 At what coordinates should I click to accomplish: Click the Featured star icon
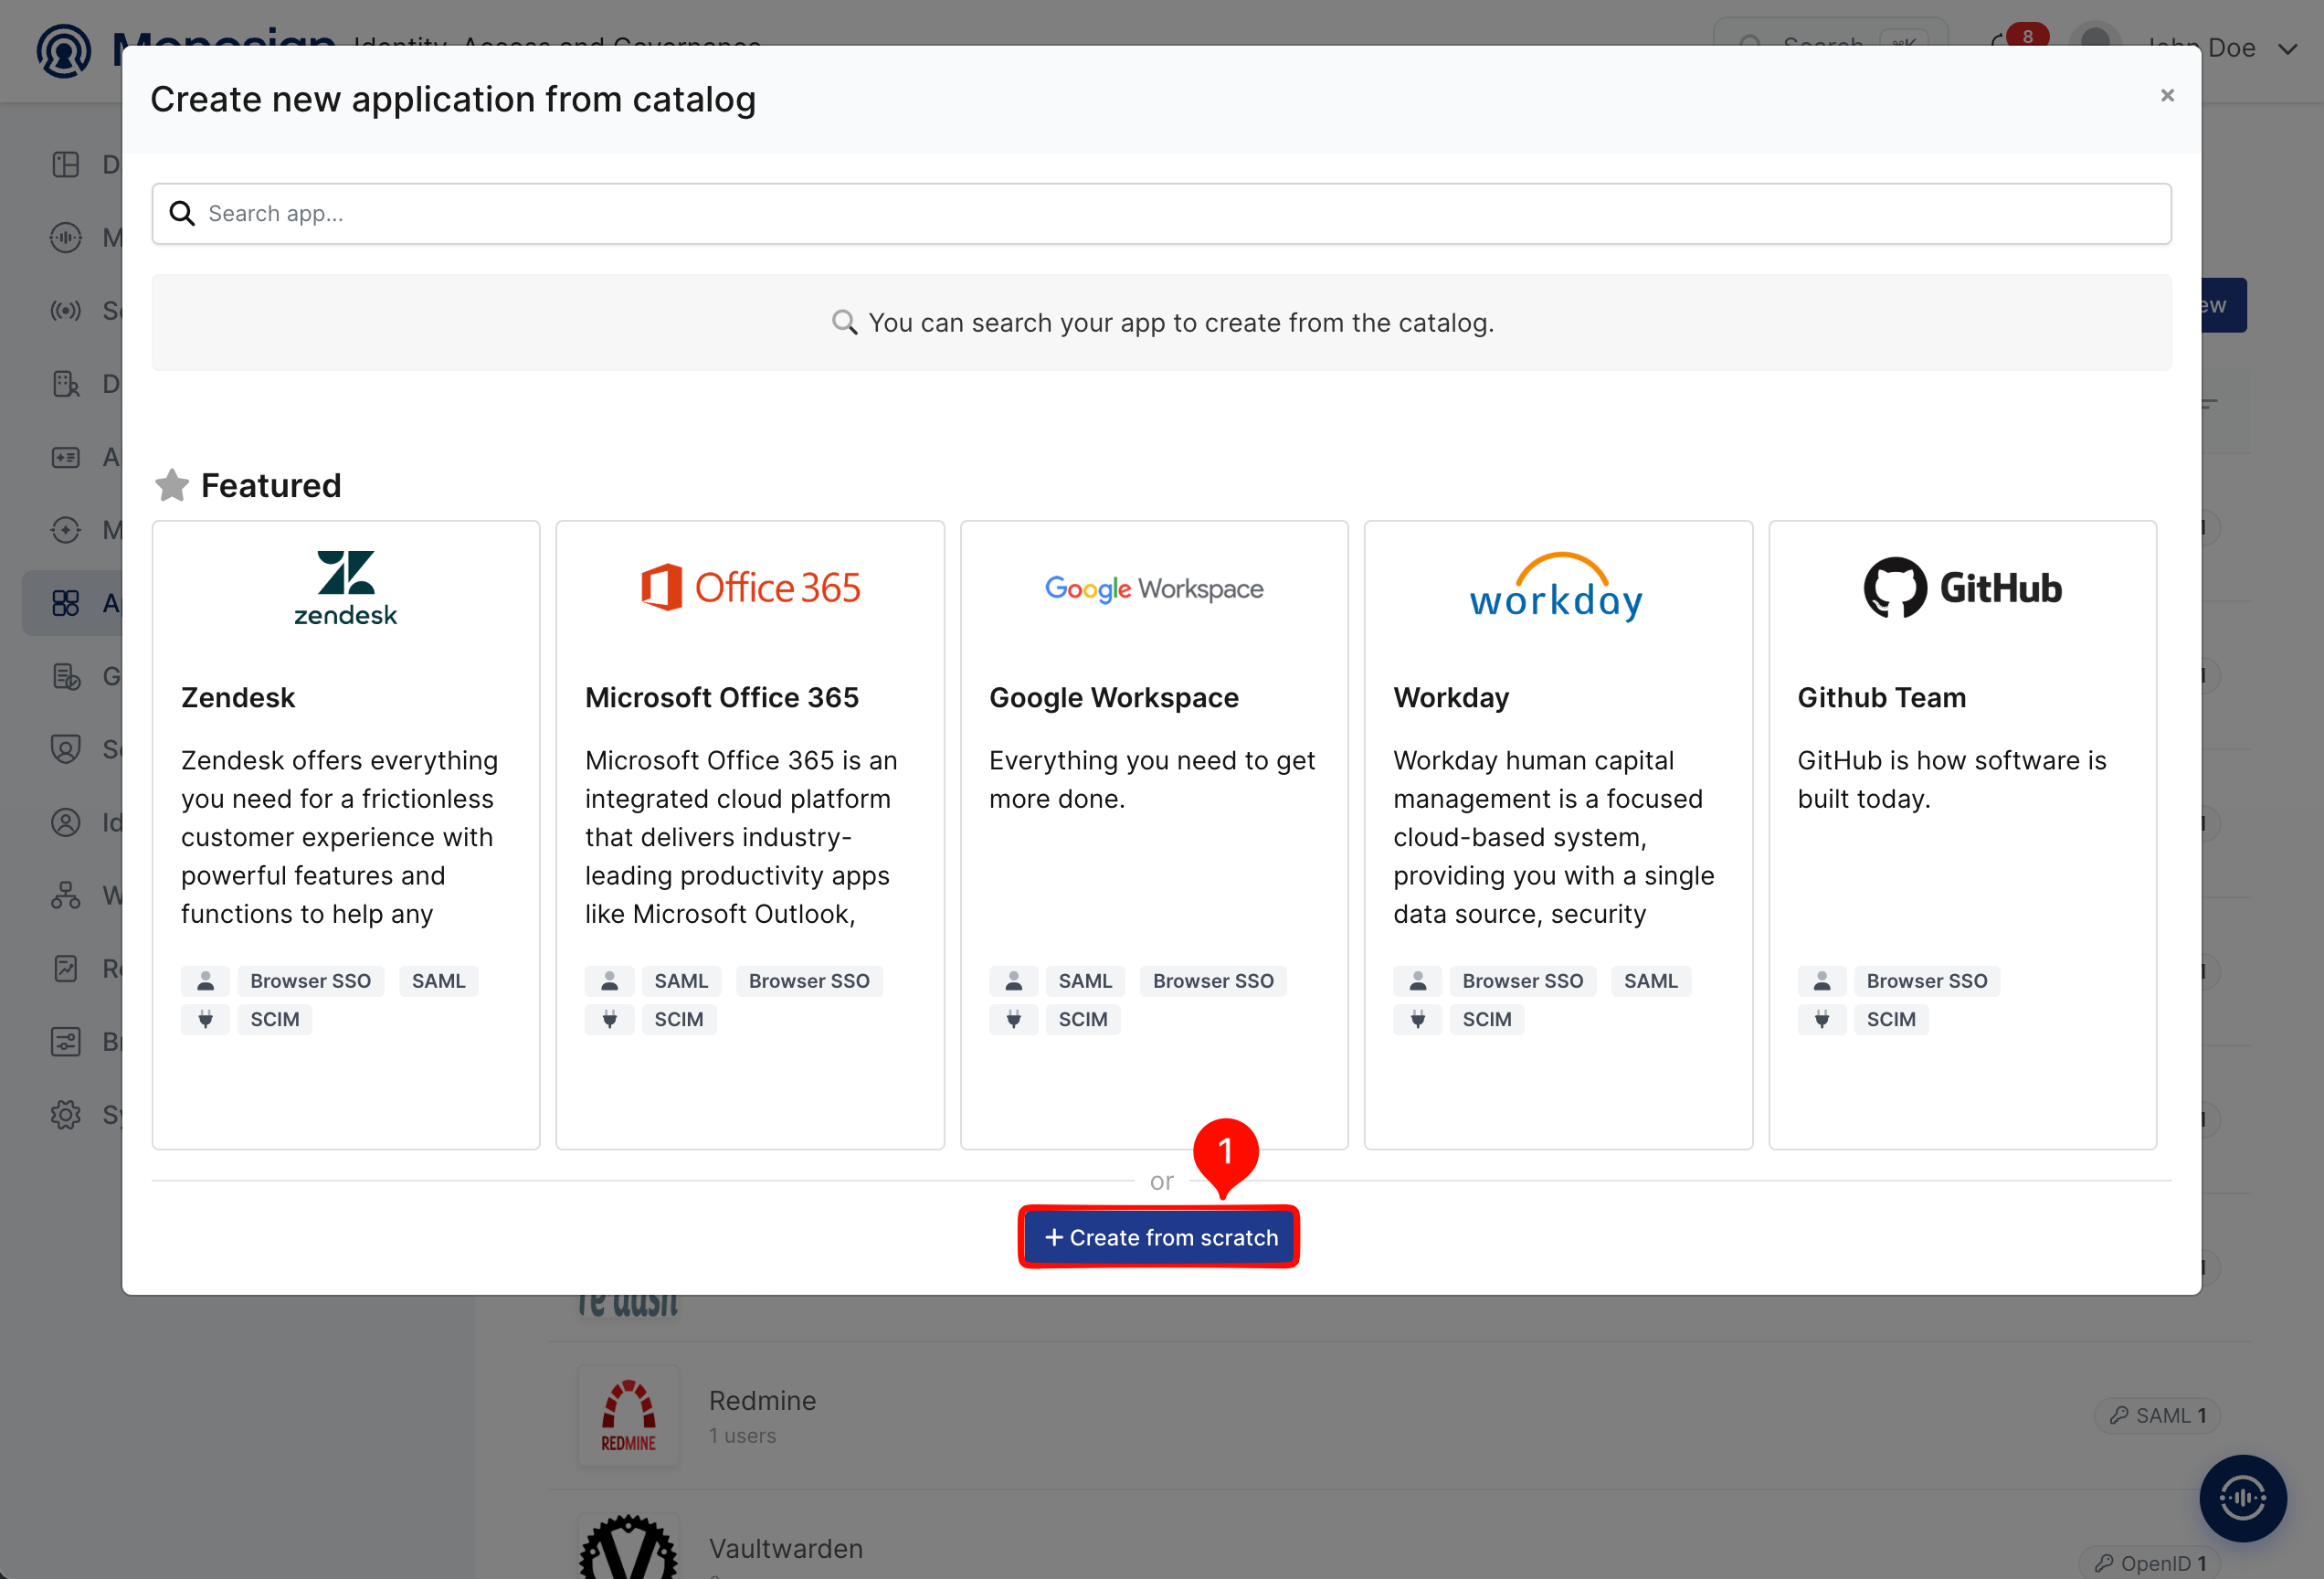[x=172, y=485]
